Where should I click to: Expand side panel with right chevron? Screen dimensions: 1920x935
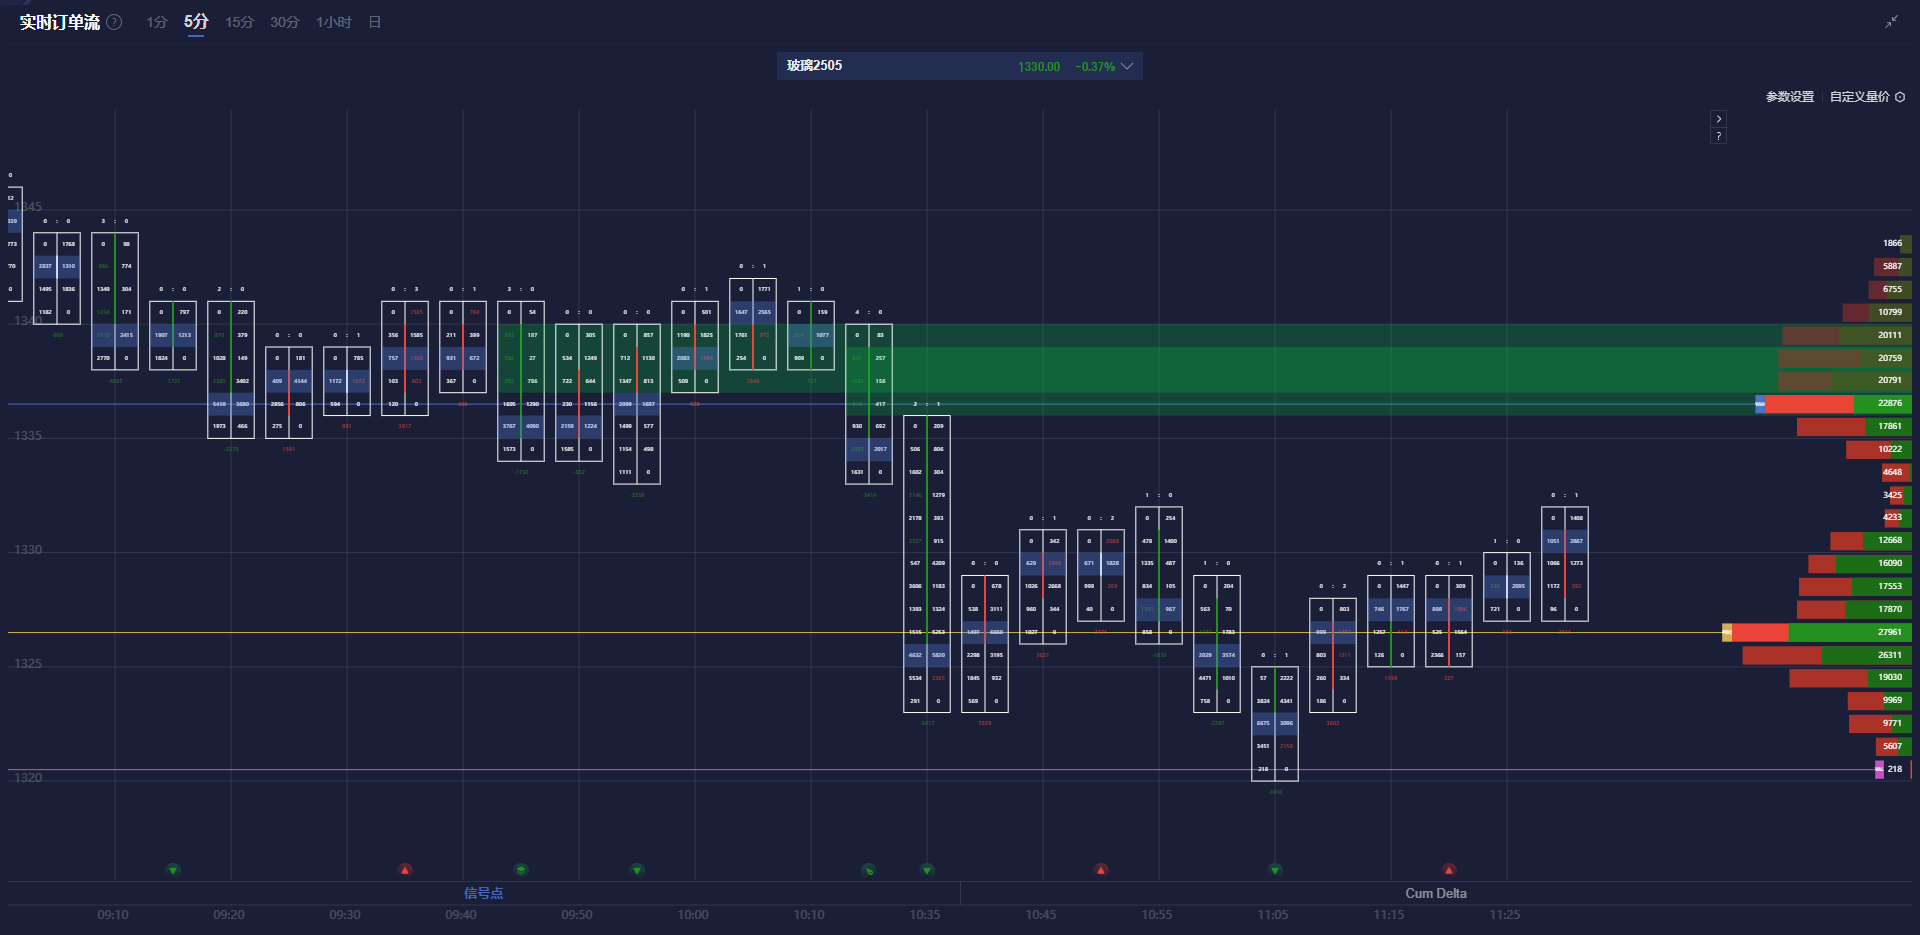point(1718,118)
